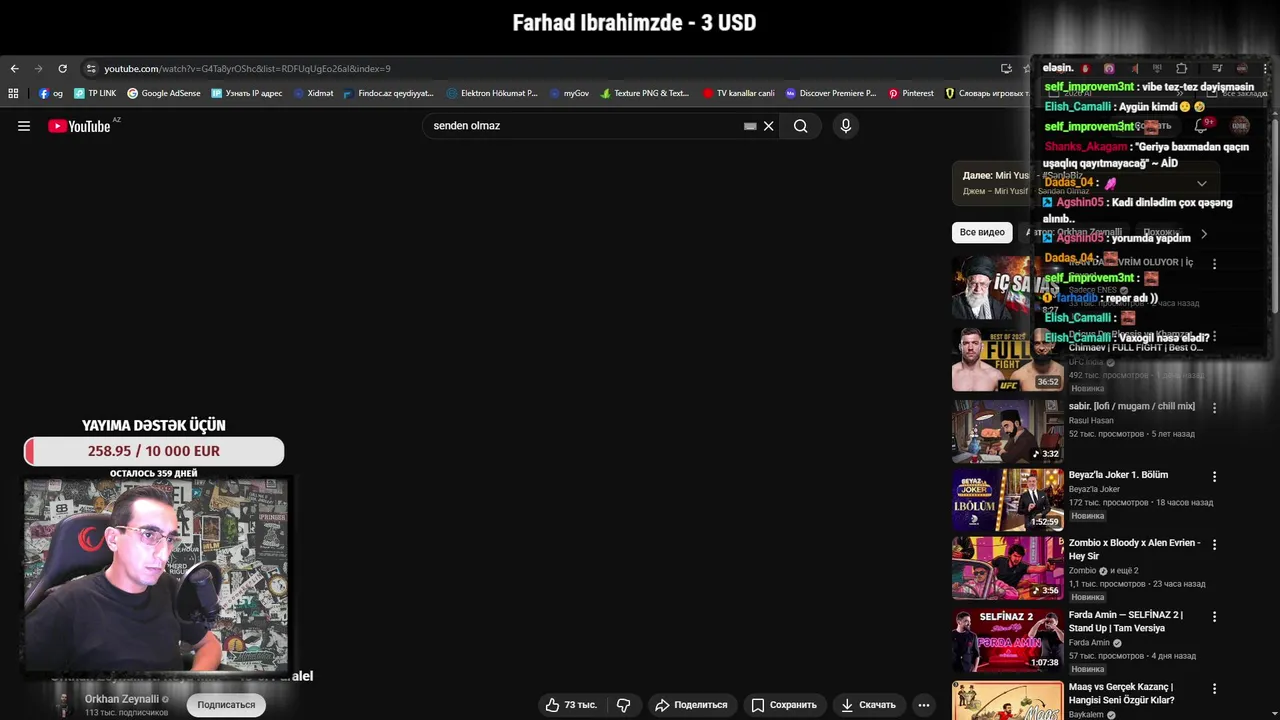Open the 'Словарь игровых' bookmark
The width and height of the screenshot is (1280, 720).
(x=986, y=93)
